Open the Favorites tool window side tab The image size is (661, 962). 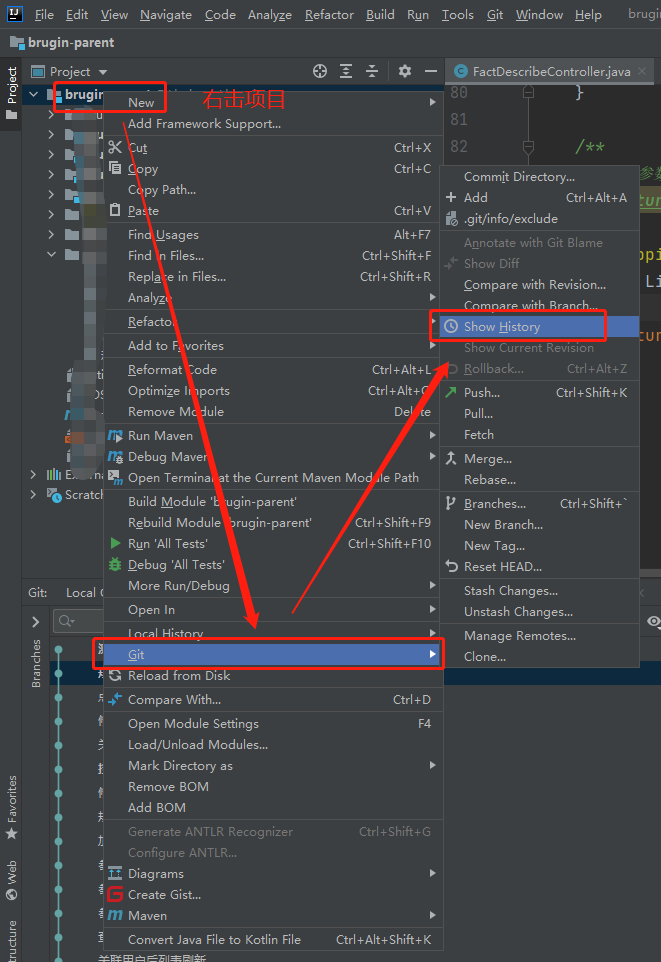click(x=12, y=807)
